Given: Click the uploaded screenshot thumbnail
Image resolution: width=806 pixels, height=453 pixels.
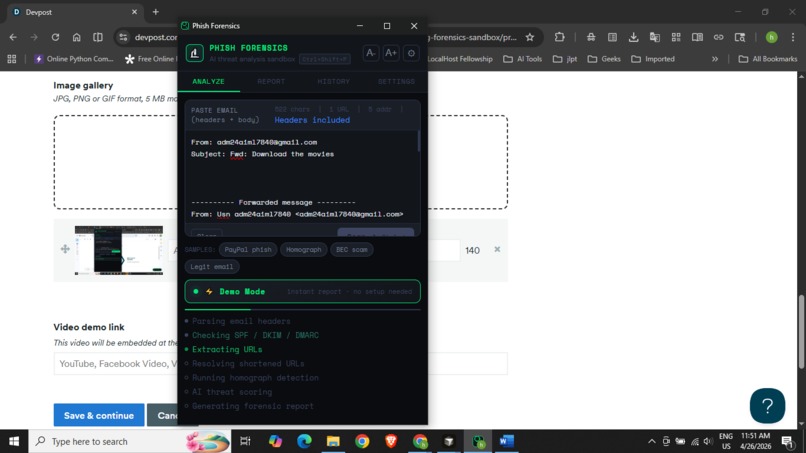Looking at the screenshot, I should point(119,250).
